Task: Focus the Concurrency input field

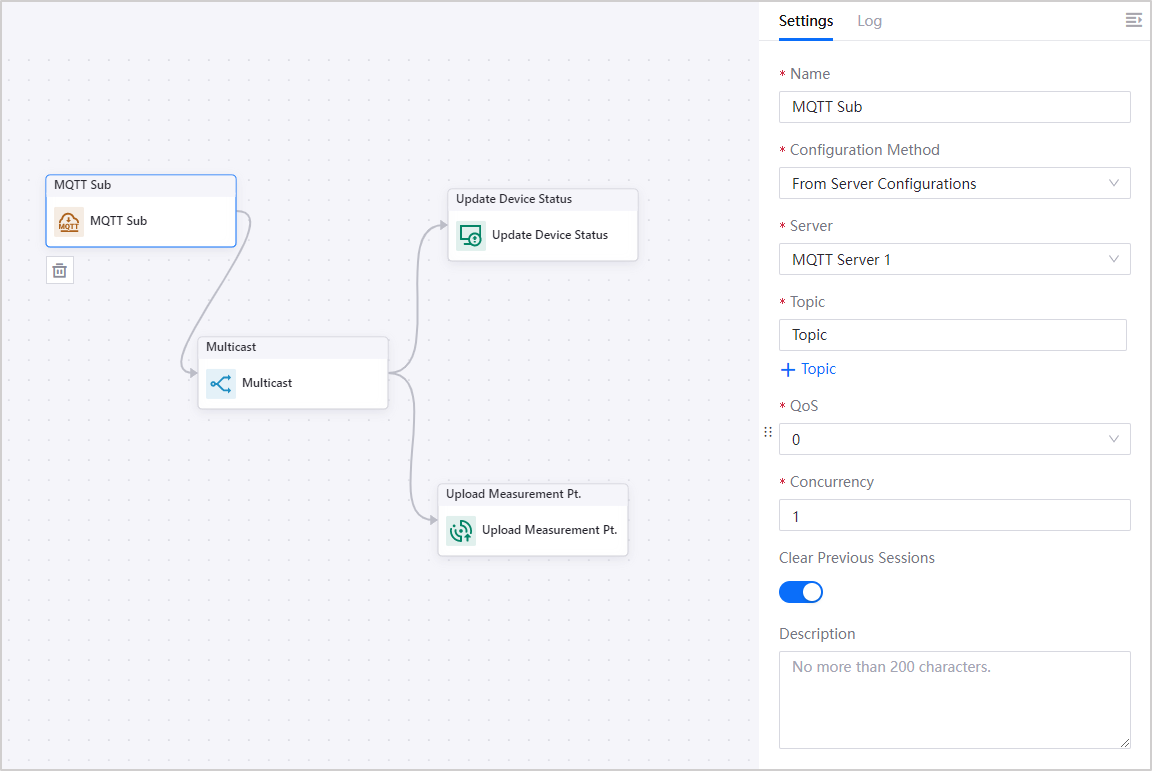Action: click(954, 515)
